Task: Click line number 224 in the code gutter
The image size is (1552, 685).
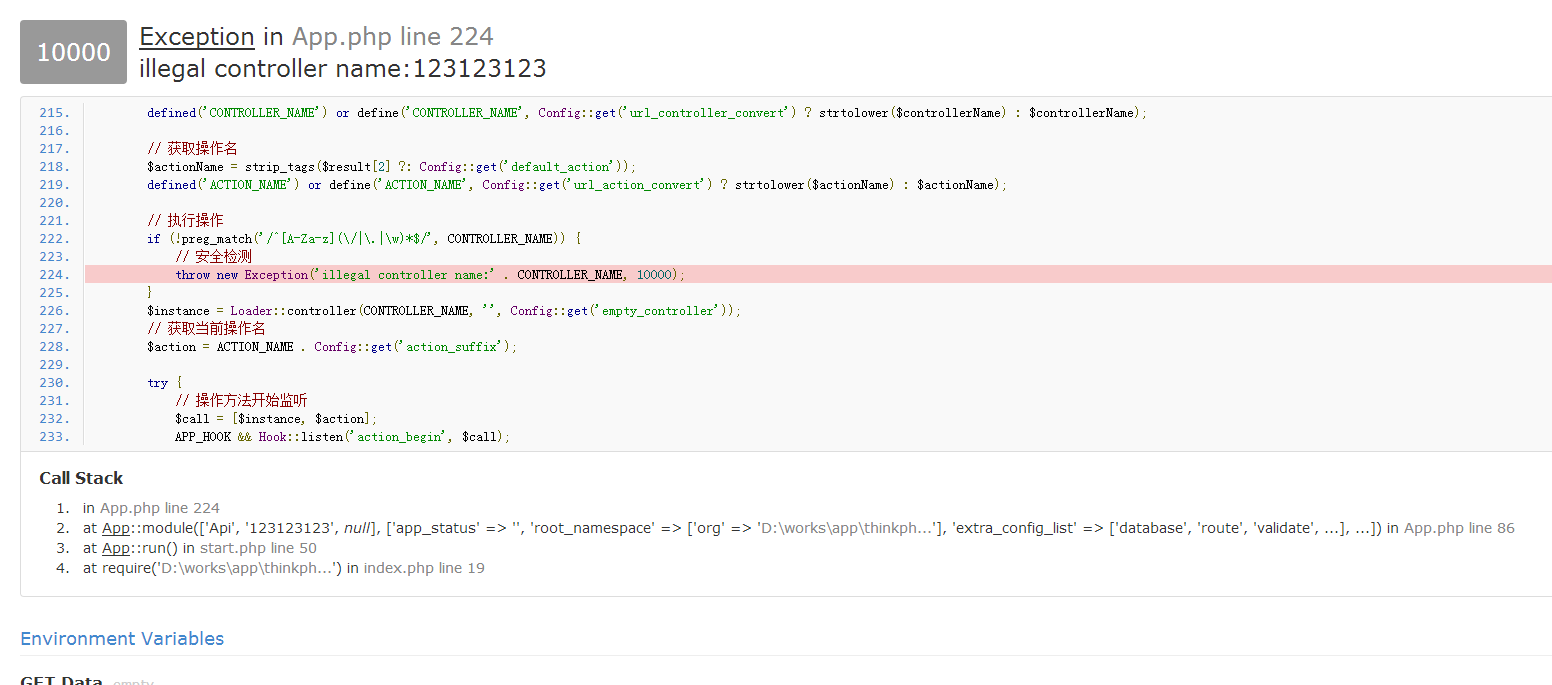Action: coord(54,275)
